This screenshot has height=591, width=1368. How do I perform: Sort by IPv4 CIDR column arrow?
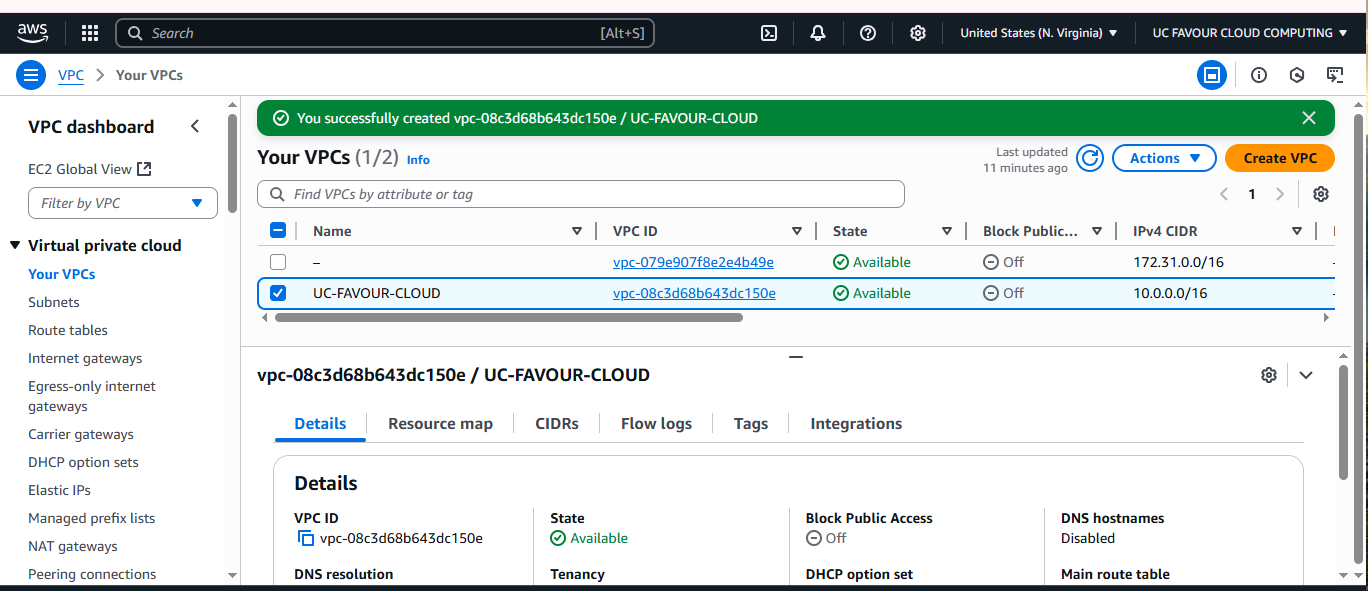(x=1297, y=231)
